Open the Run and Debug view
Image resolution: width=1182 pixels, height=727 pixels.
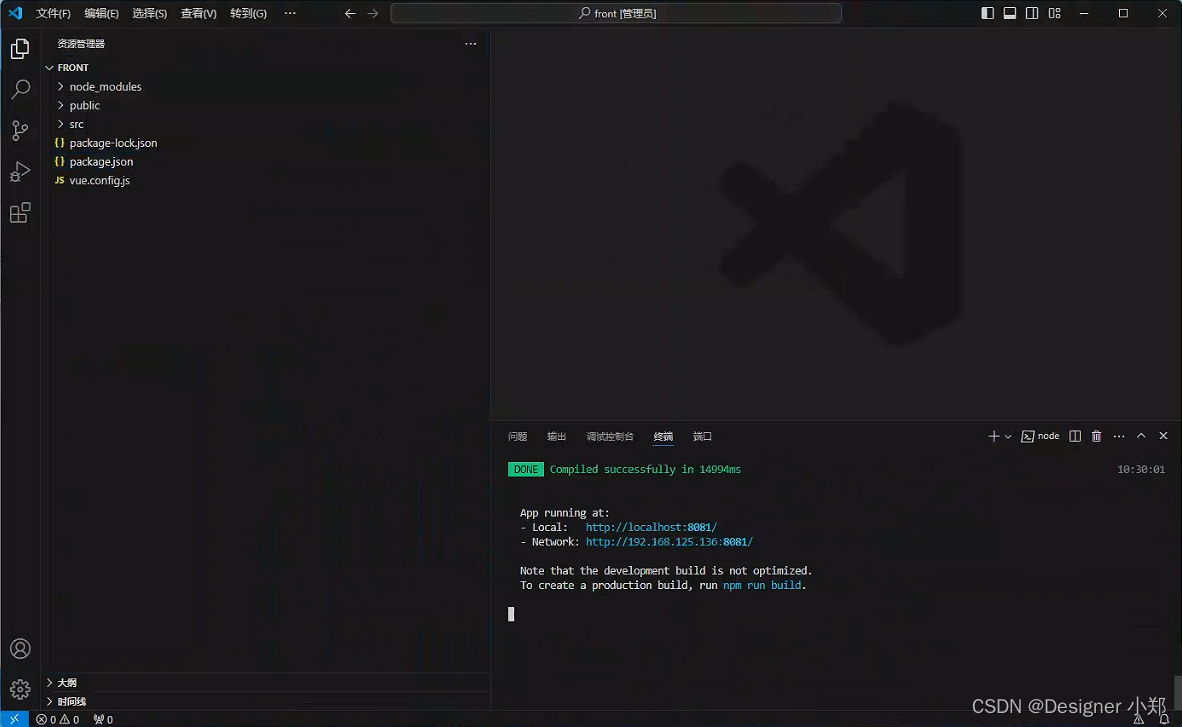click(x=20, y=172)
